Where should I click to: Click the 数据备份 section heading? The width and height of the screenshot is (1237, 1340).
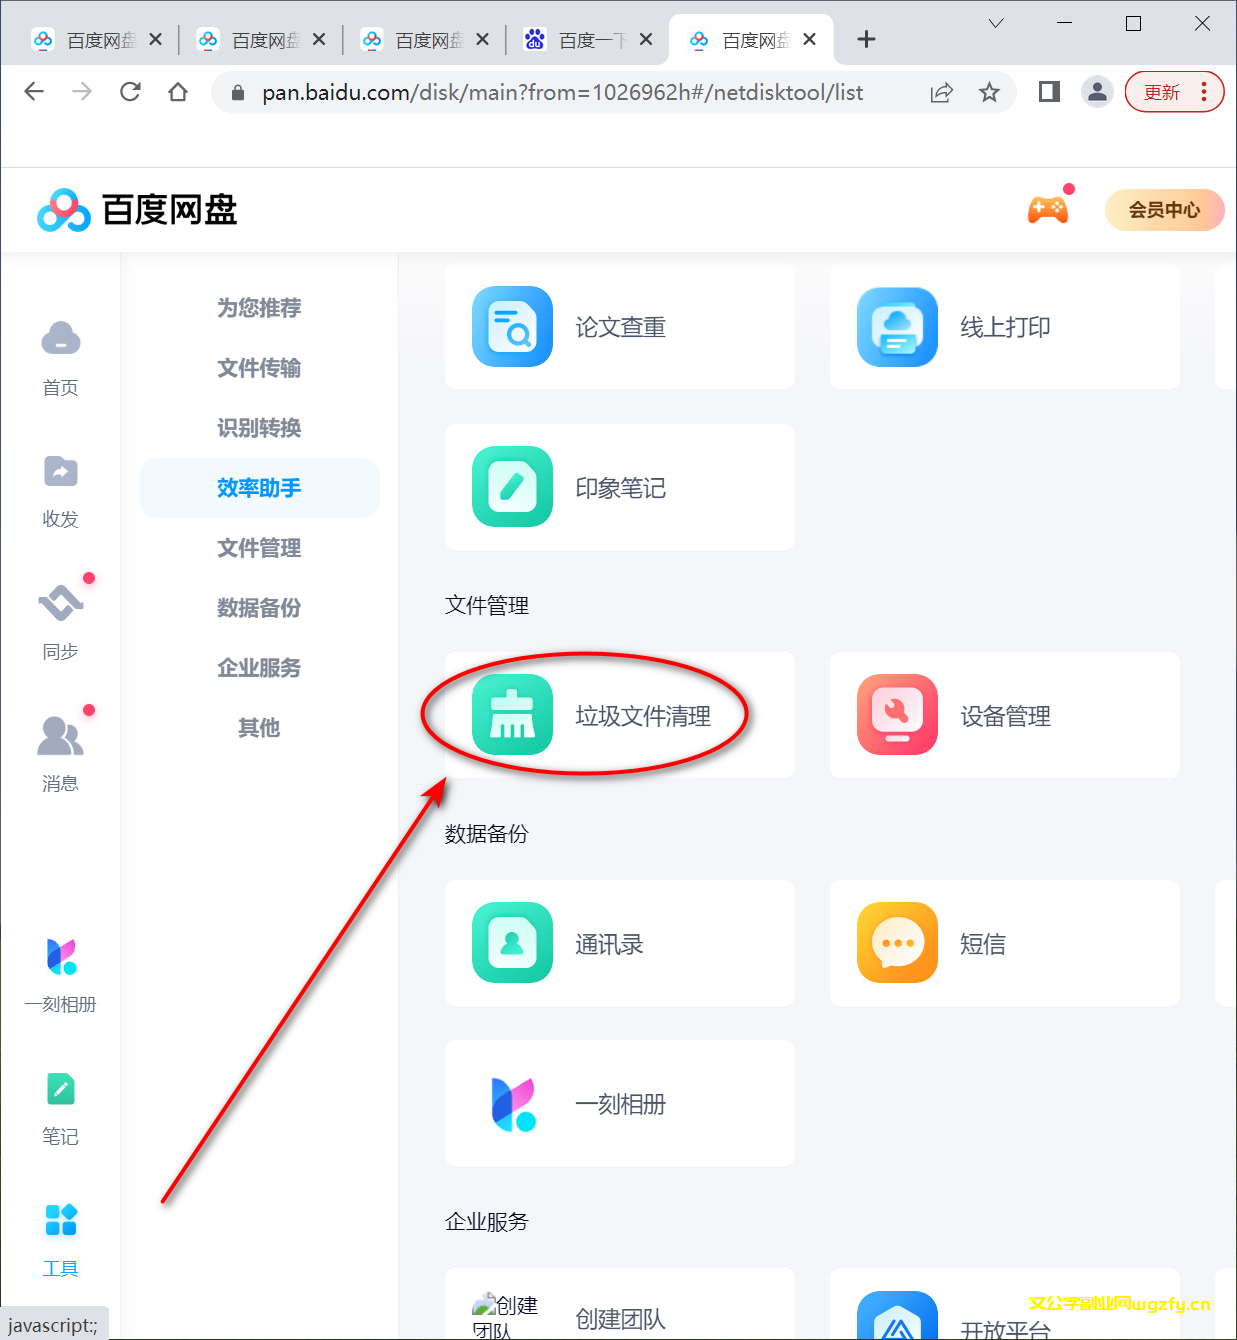click(487, 833)
